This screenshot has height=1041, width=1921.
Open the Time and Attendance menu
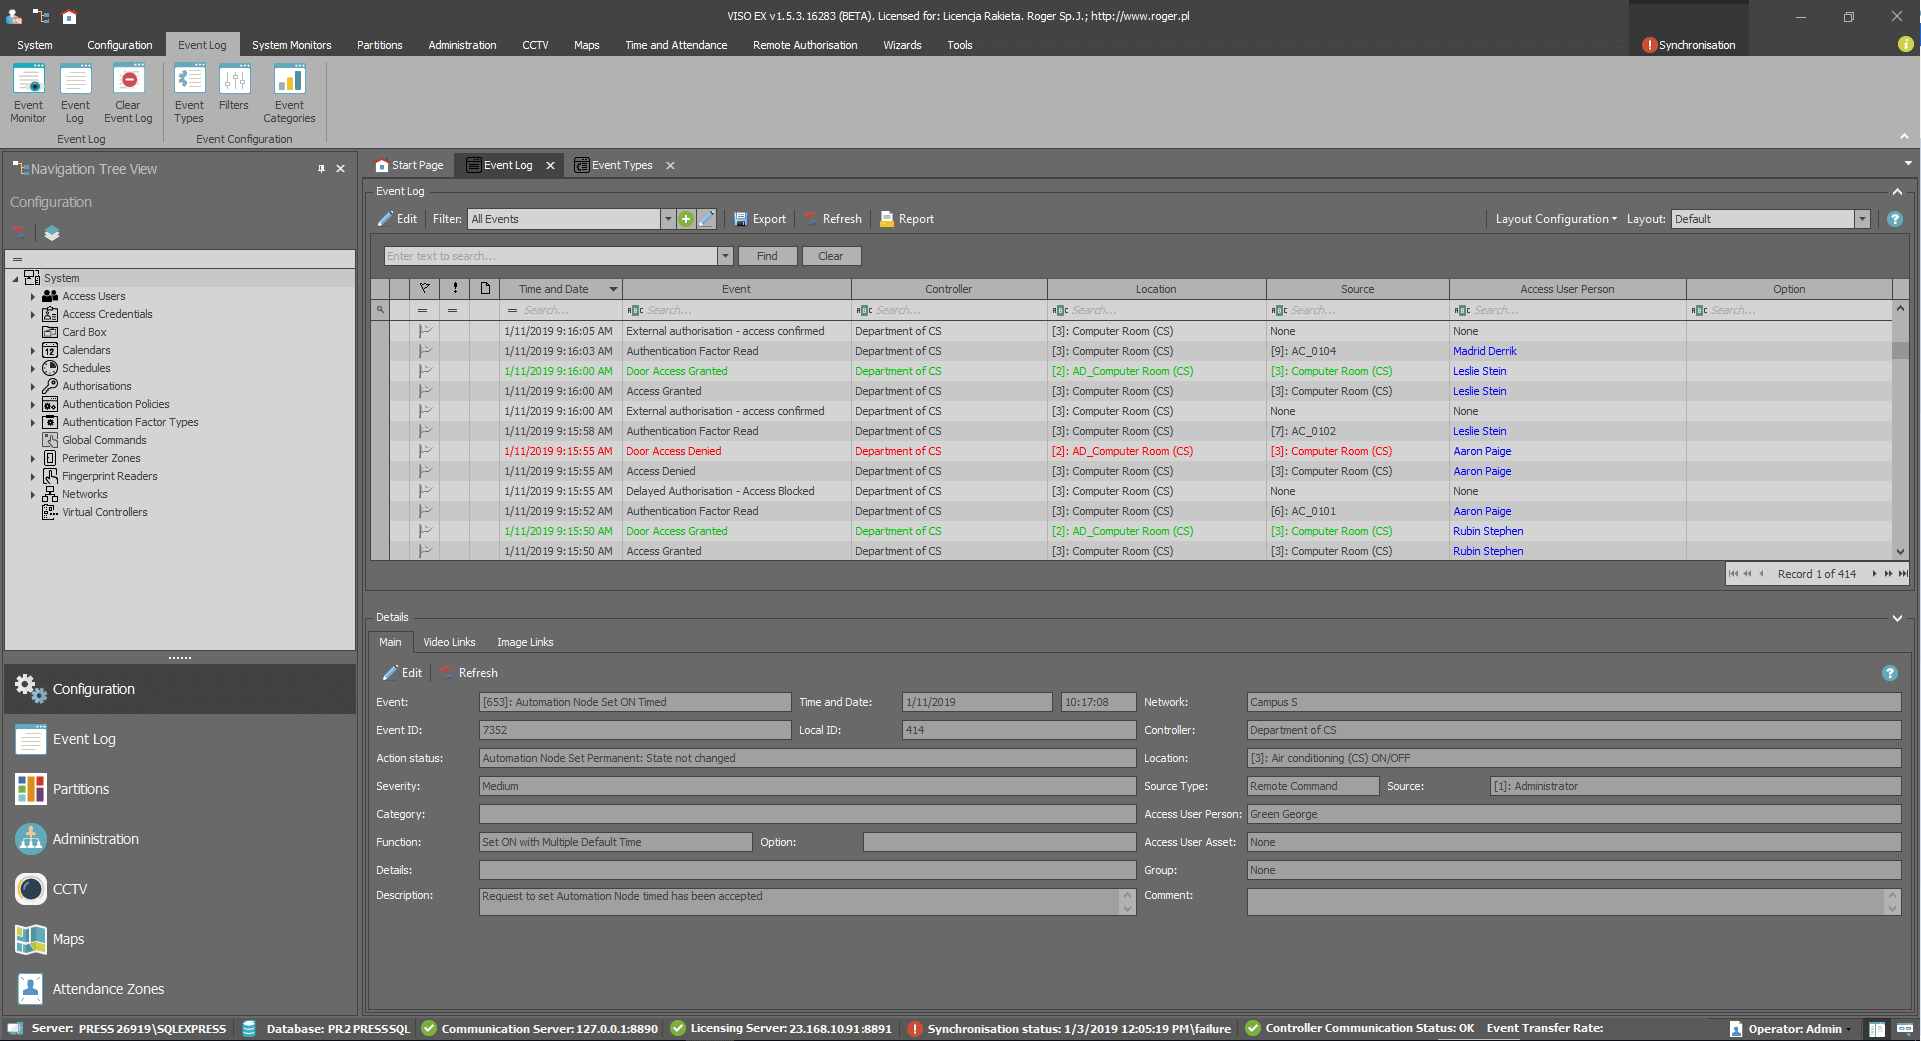point(676,45)
